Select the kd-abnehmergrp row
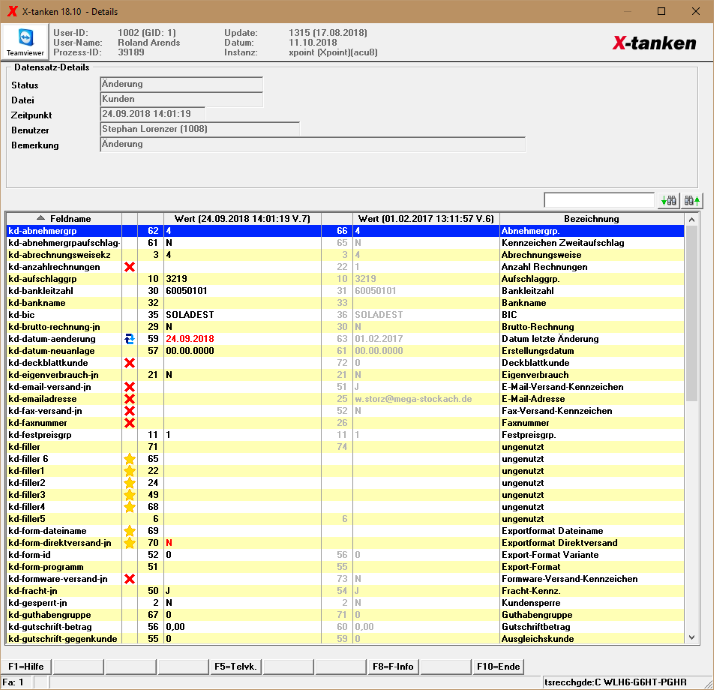This screenshot has width=714, height=690. click(345, 231)
